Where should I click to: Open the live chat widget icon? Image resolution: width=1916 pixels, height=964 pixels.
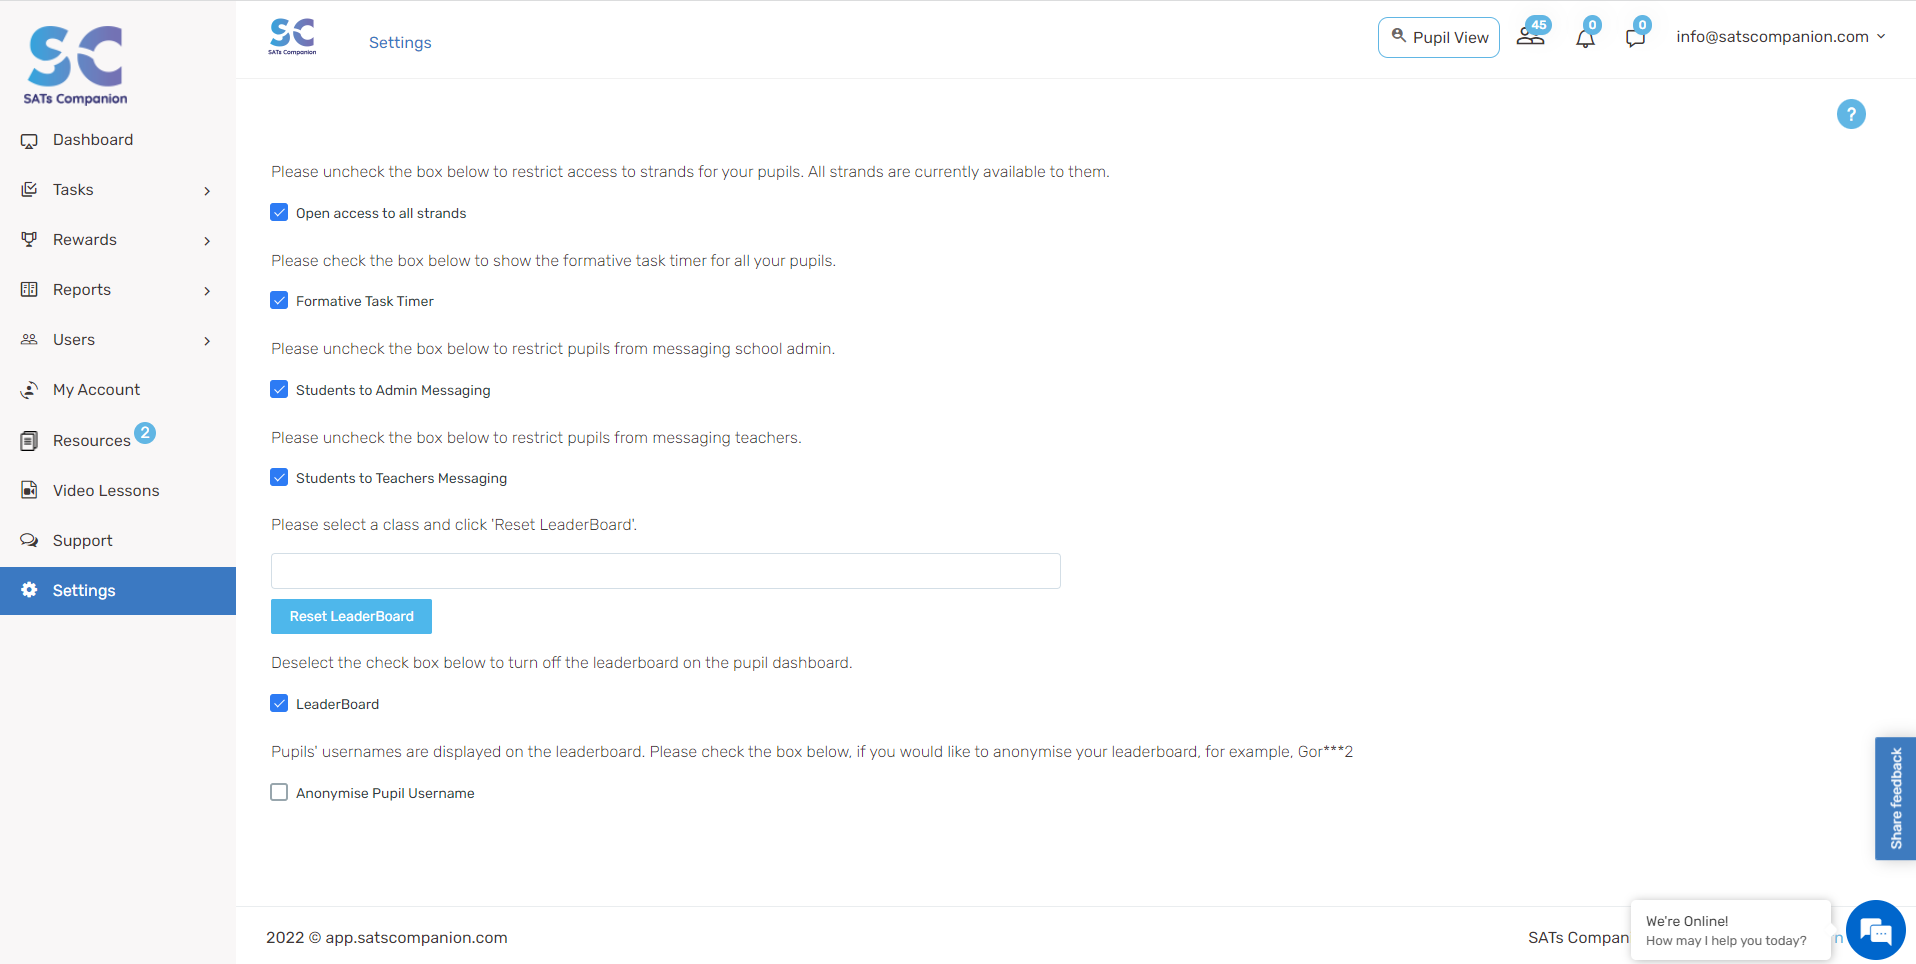[x=1876, y=930]
